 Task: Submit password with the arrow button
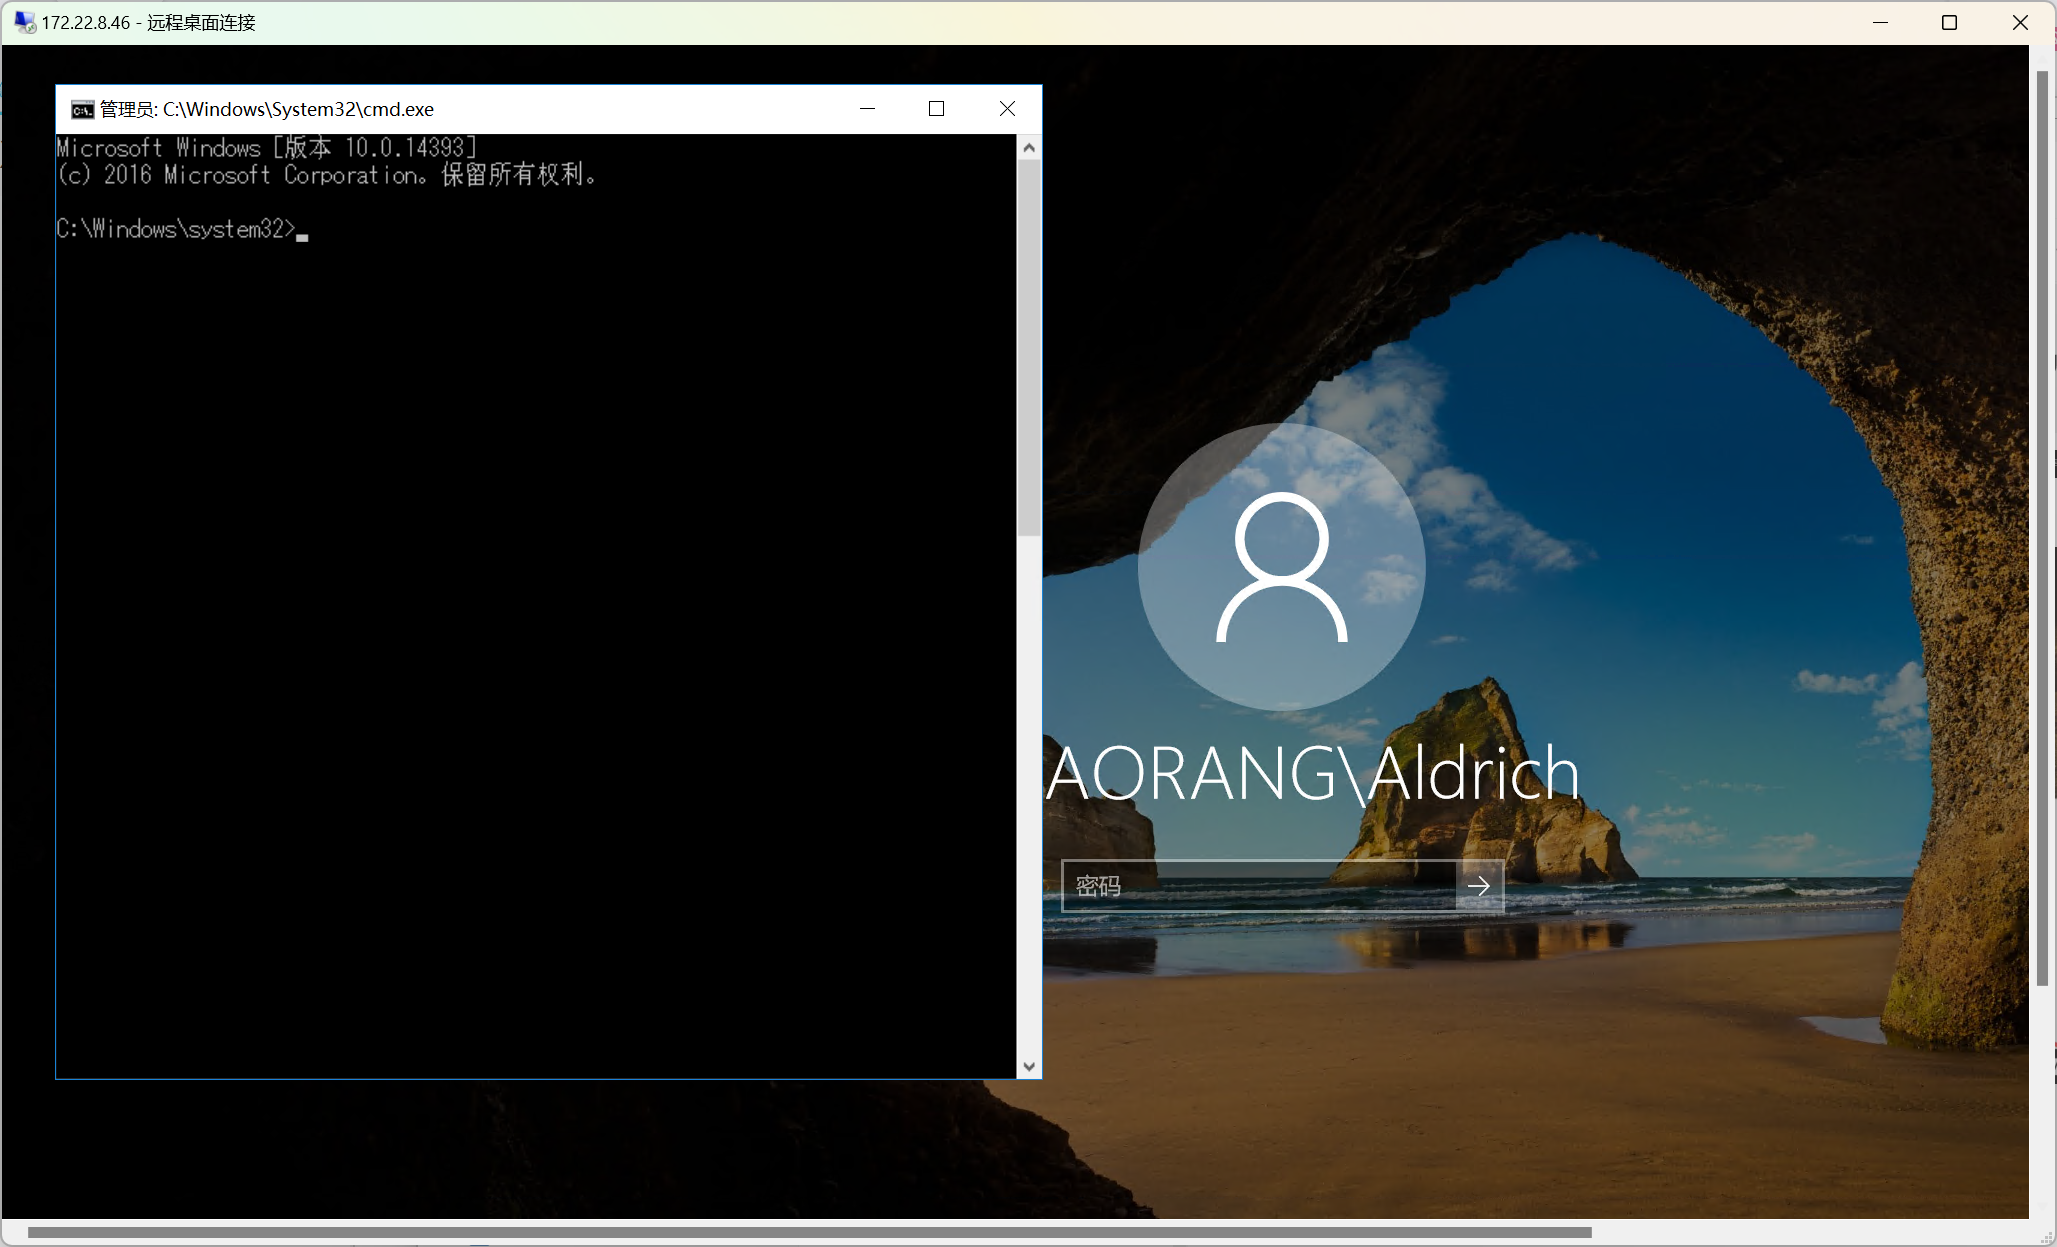(x=1479, y=886)
